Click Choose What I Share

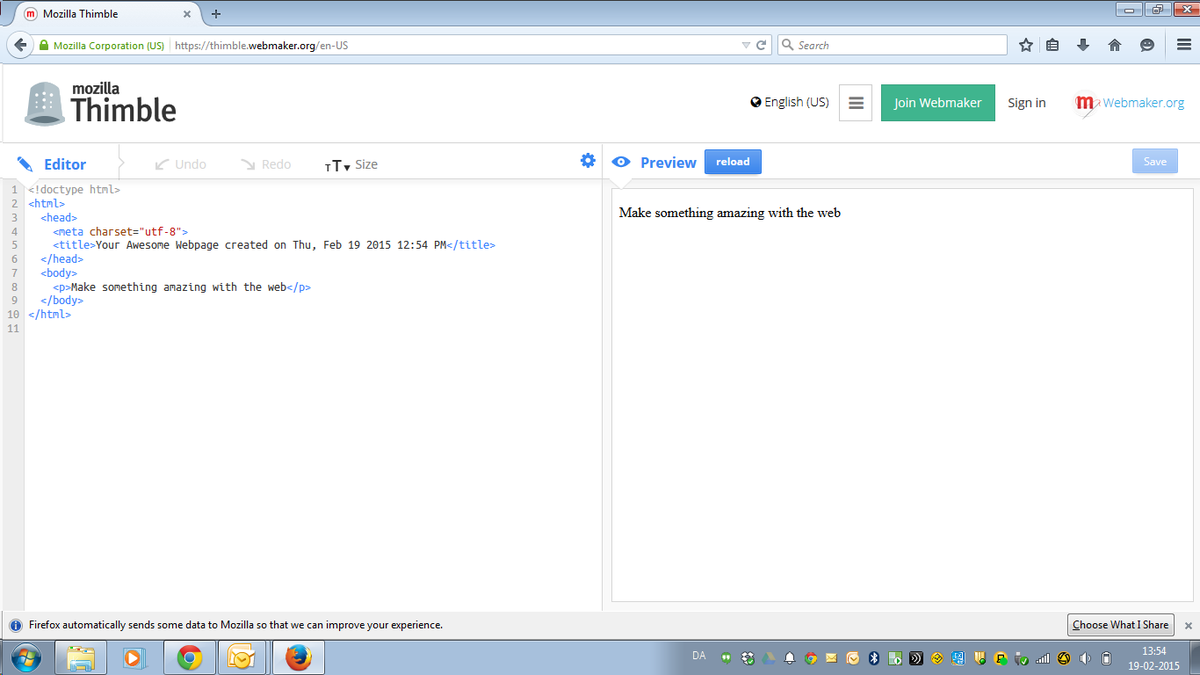(x=1120, y=624)
